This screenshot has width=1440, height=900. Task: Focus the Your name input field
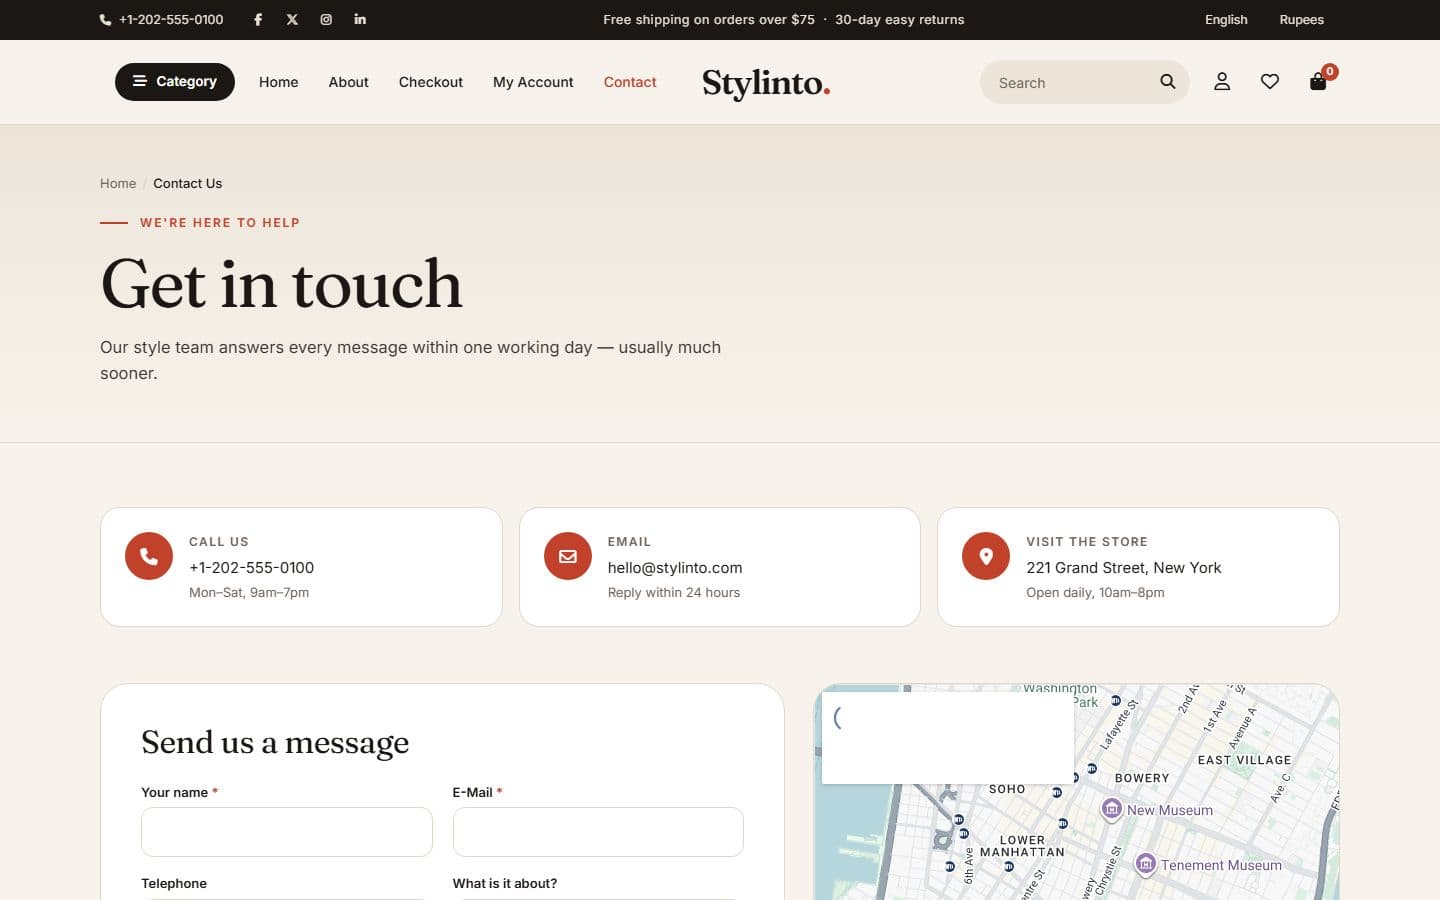tap(287, 832)
